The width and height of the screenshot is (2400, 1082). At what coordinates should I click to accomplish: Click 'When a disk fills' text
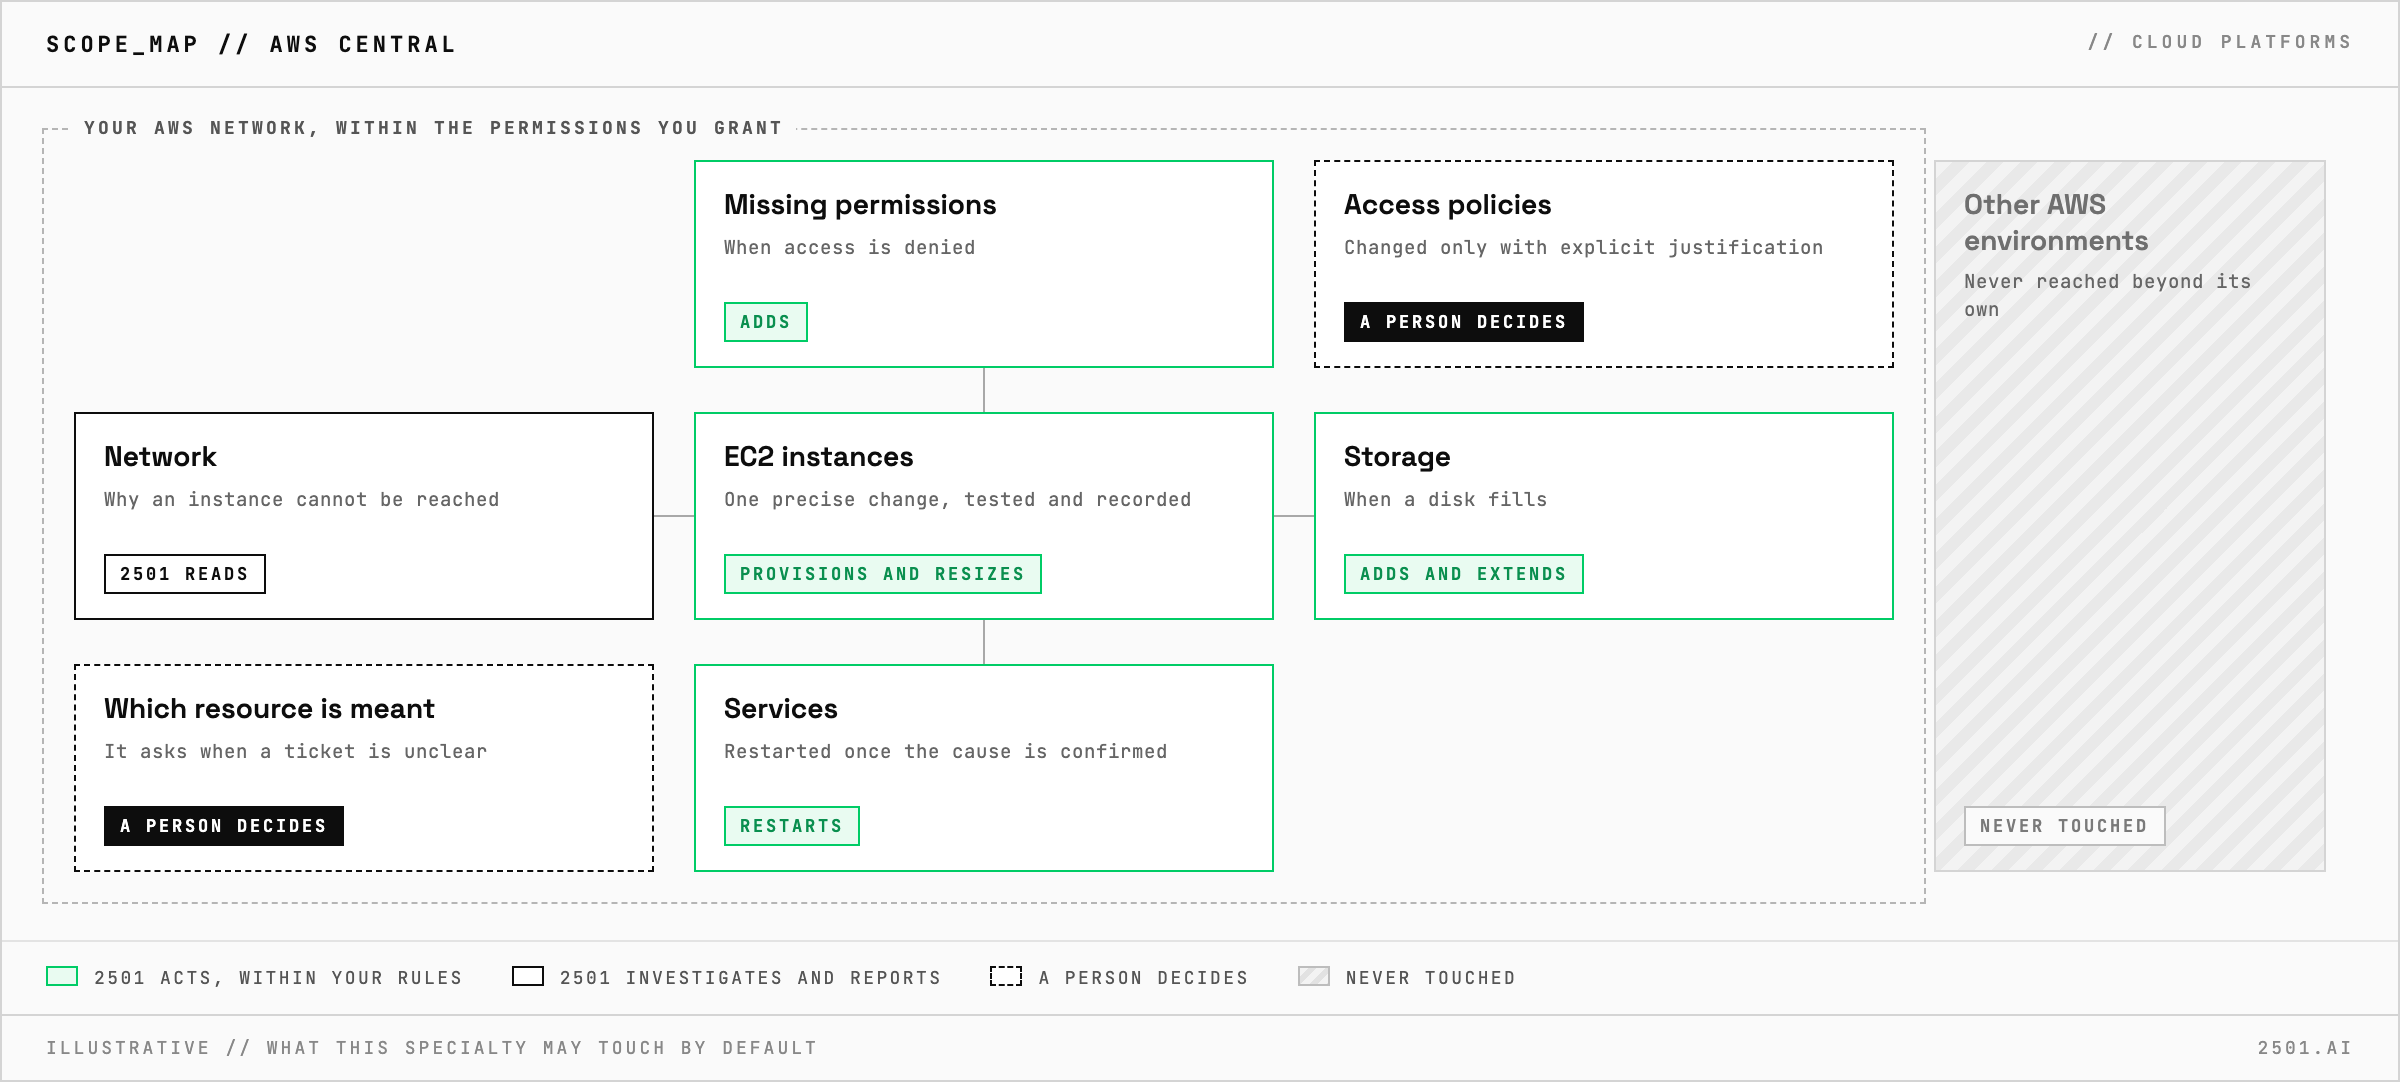[x=1446, y=499]
